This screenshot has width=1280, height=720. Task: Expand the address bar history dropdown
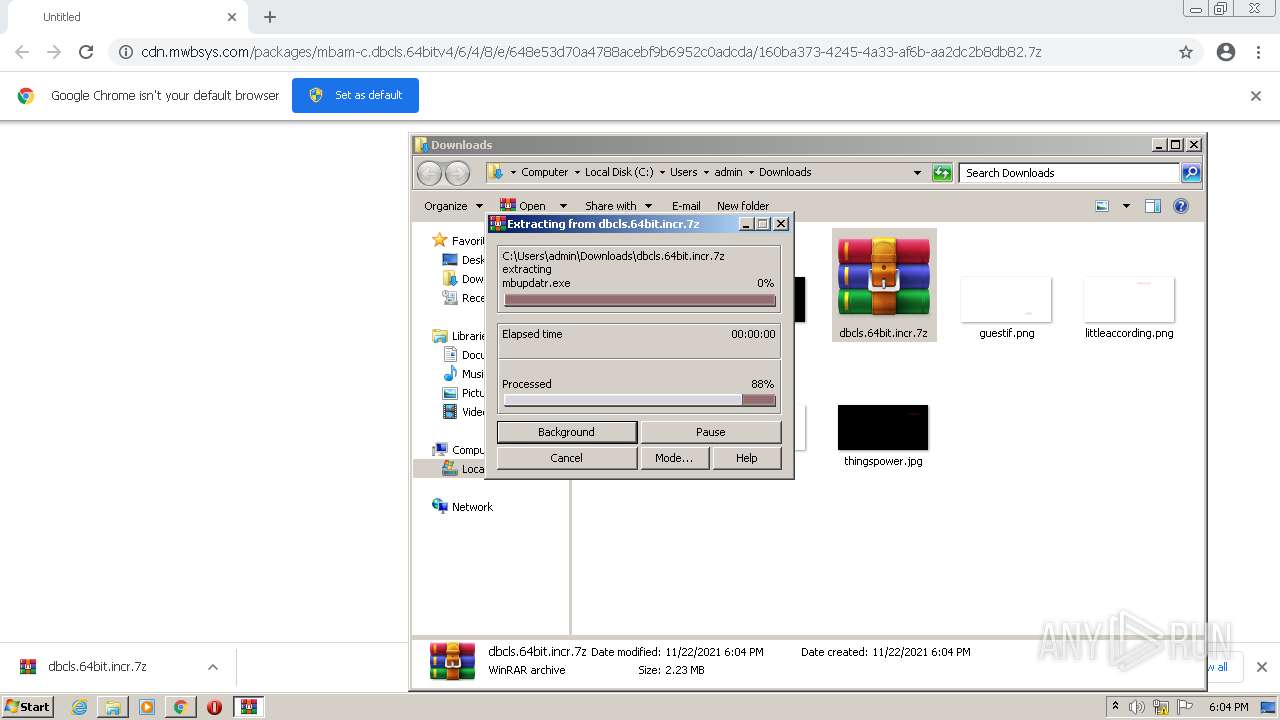(x=917, y=173)
